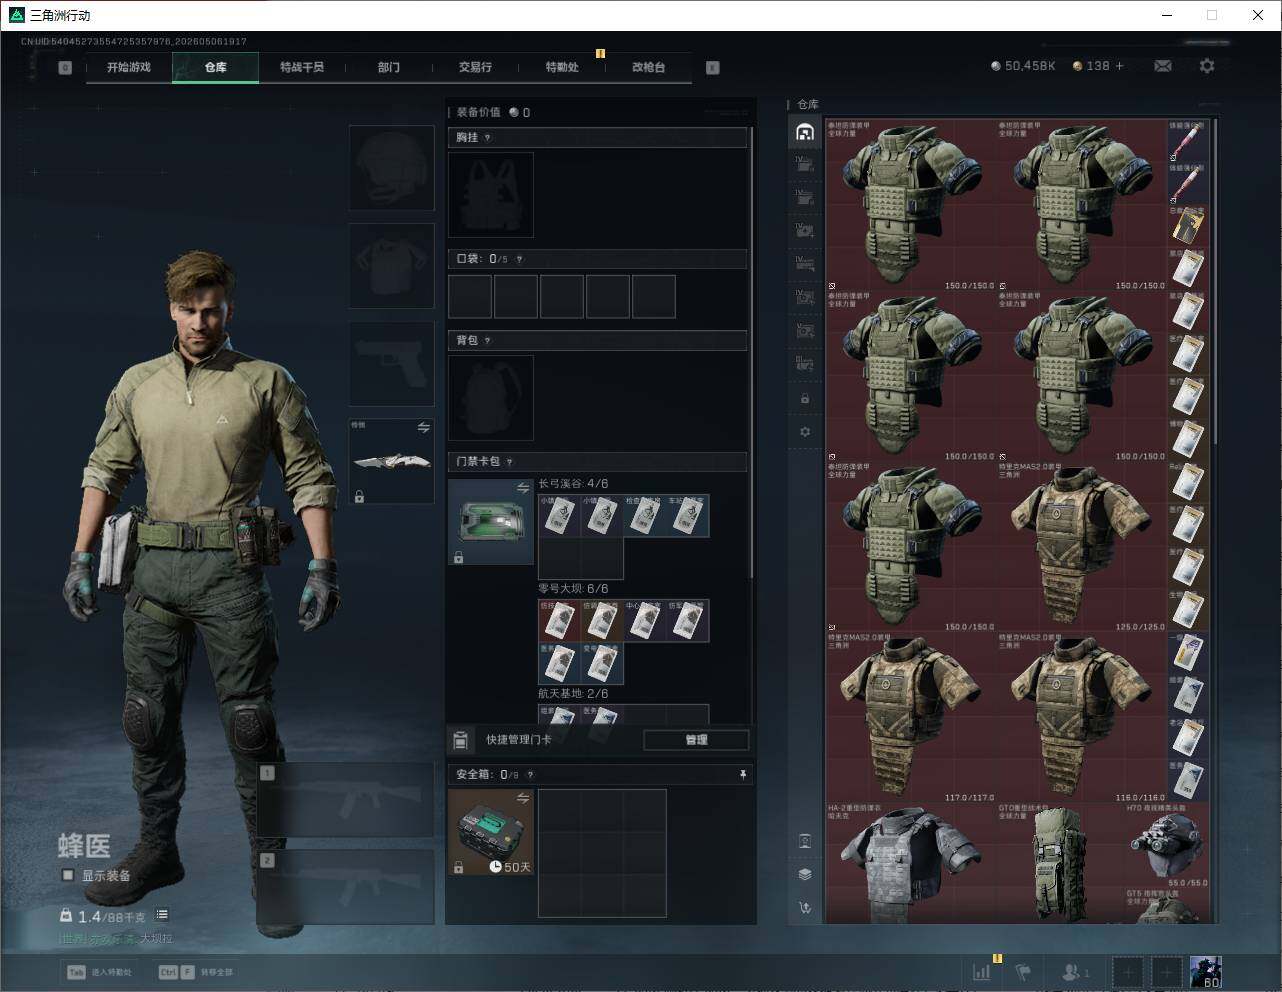The image size is (1282, 992).
Task: Click the 管理 button for keycards
Action: (696, 740)
